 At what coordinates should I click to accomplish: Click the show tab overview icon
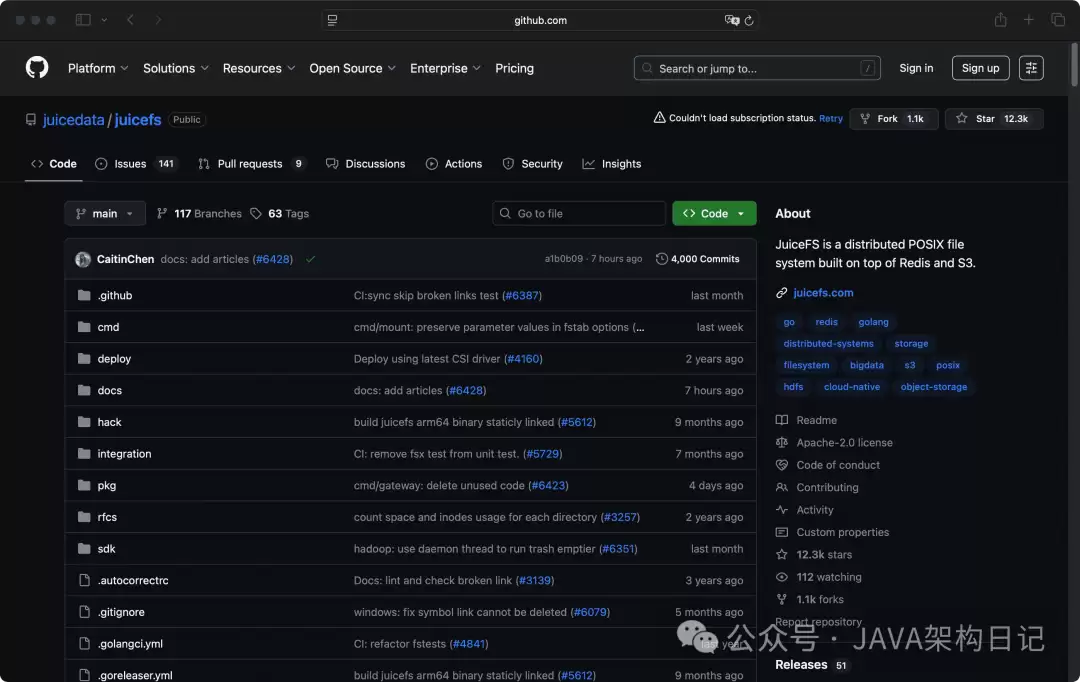tap(1058, 20)
